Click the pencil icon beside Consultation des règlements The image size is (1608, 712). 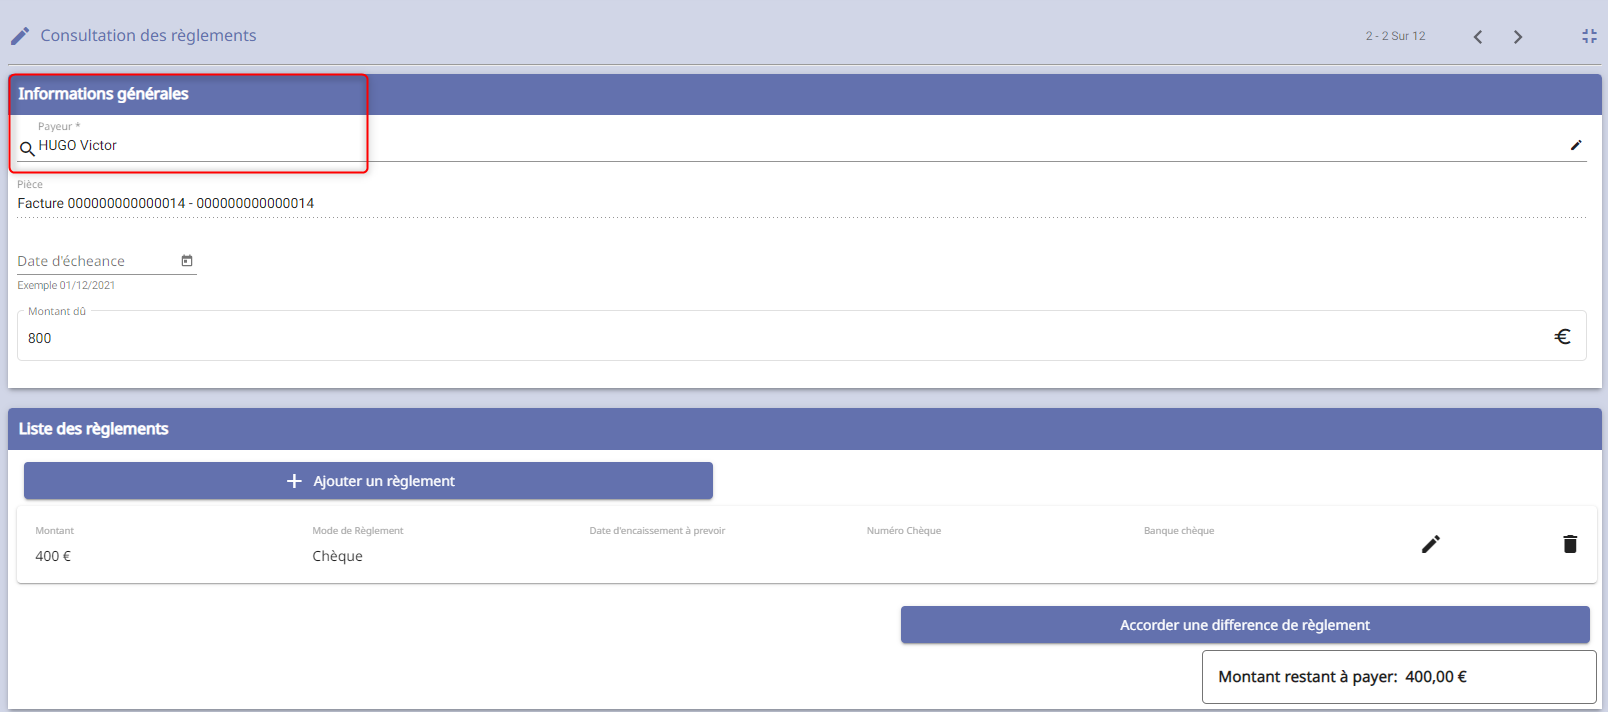coord(20,36)
